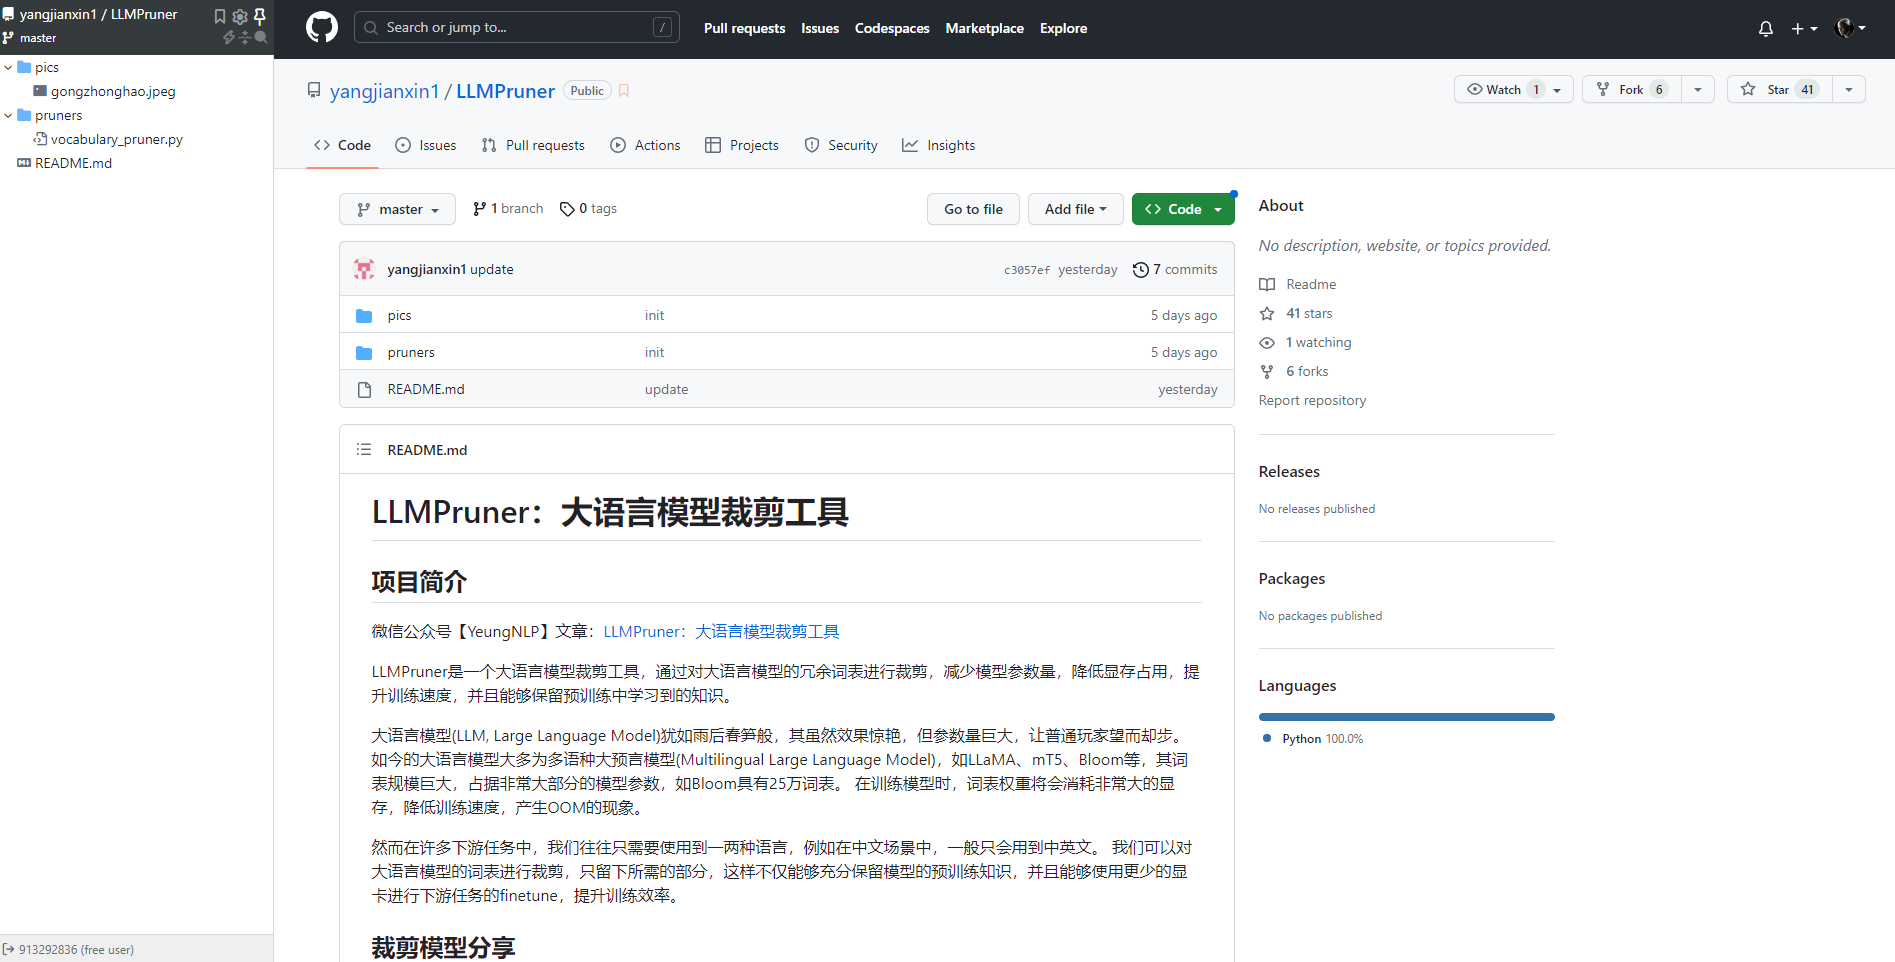Focus the Search or jump to field
This screenshot has height=962, width=1895.
point(517,28)
